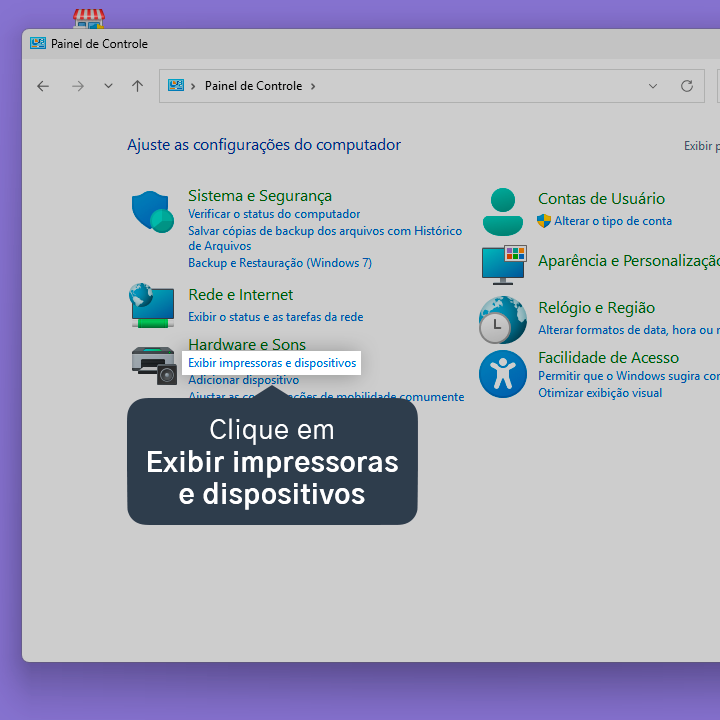
Task: Open Hardware e Sons category
Action: [x=247, y=344]
